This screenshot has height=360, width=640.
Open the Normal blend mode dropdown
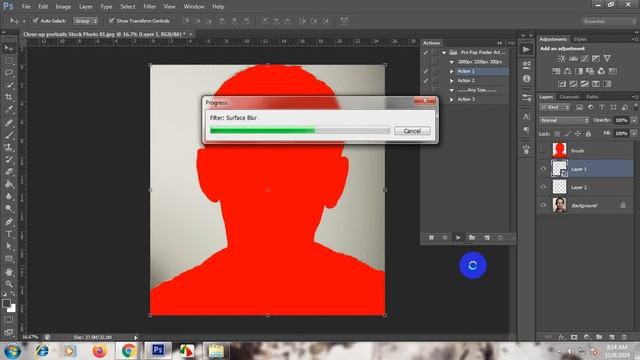point(564,120)
